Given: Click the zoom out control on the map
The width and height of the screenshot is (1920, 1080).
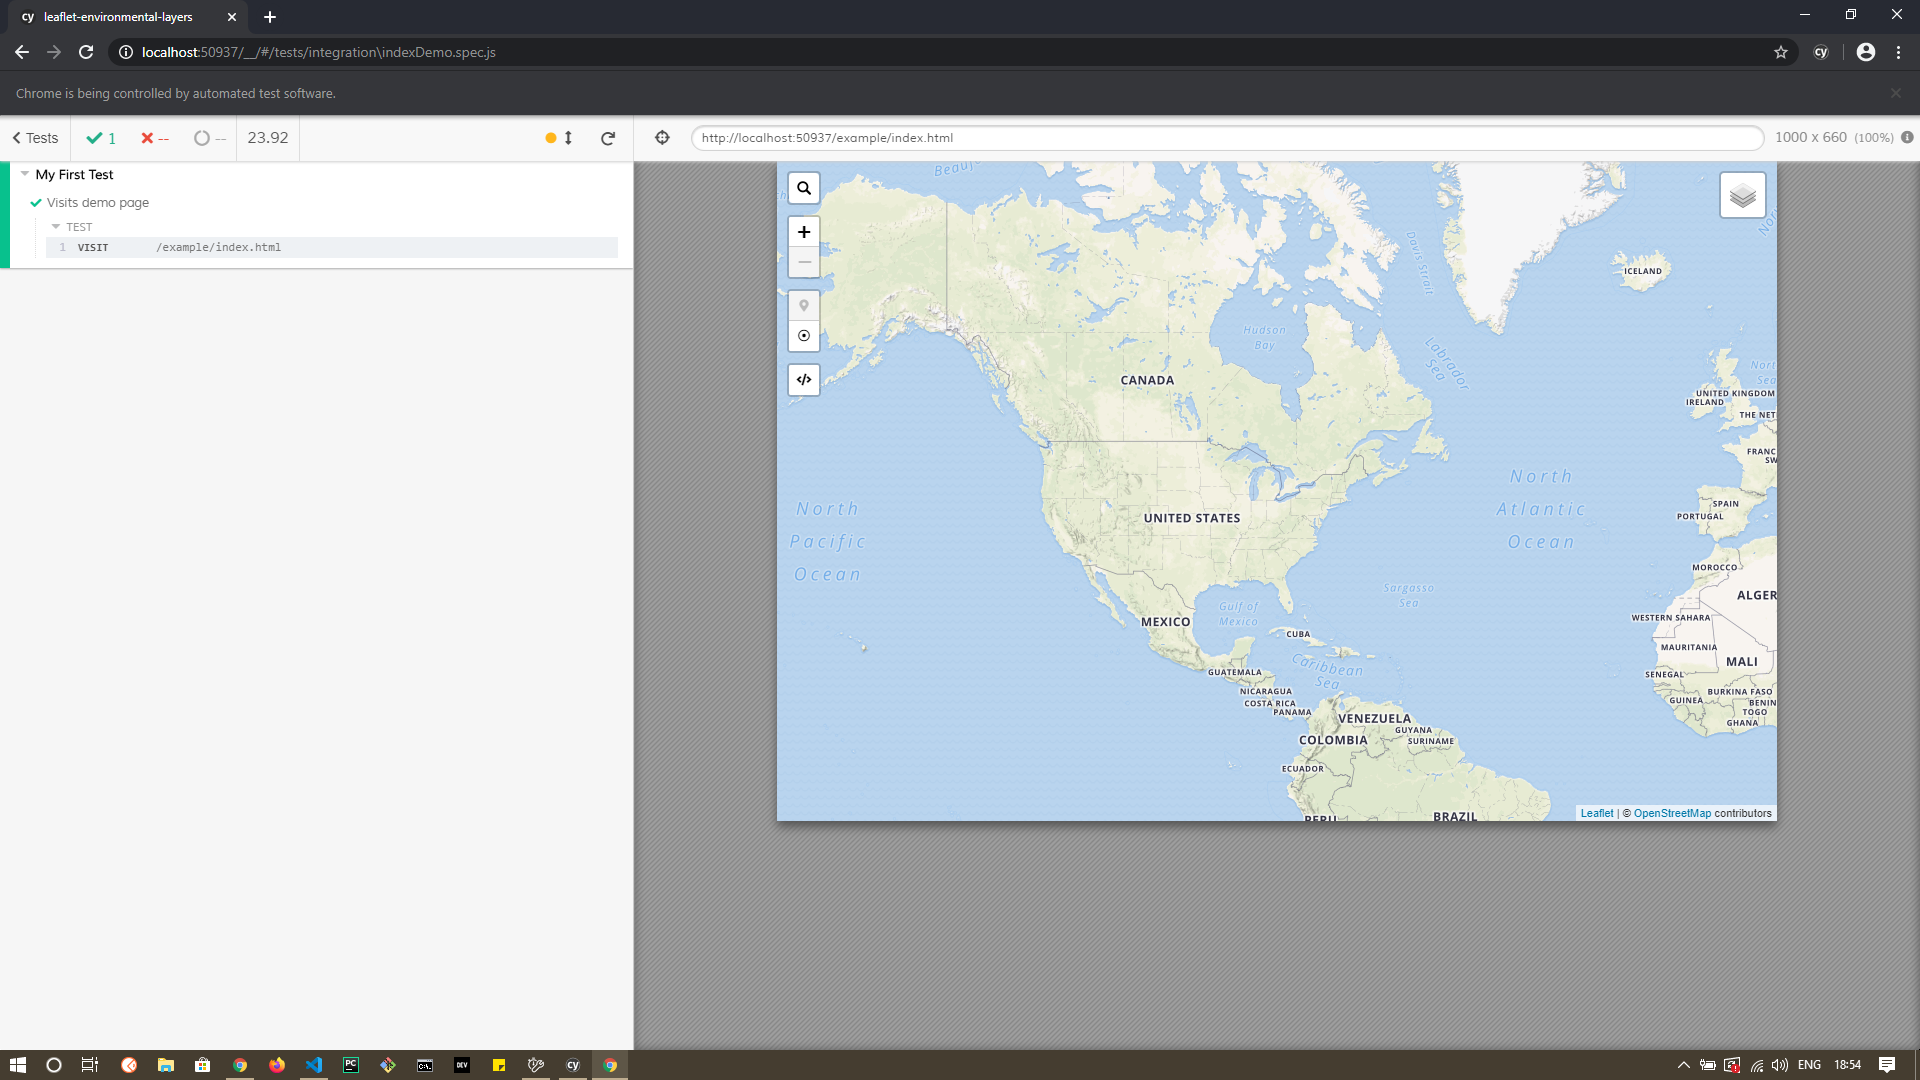Looking at the screenshot, I should point(803,262).
